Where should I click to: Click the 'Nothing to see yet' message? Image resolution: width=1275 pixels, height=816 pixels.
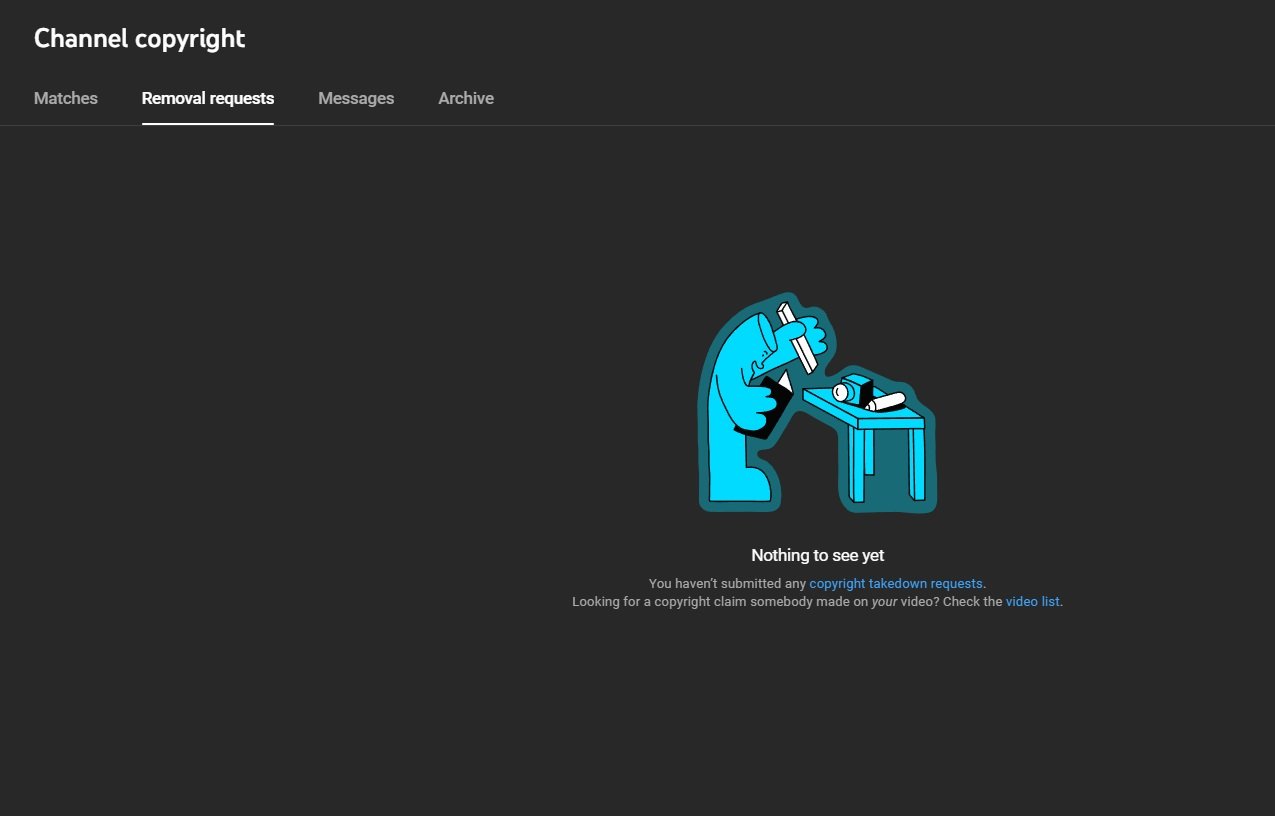pos(818,555)
